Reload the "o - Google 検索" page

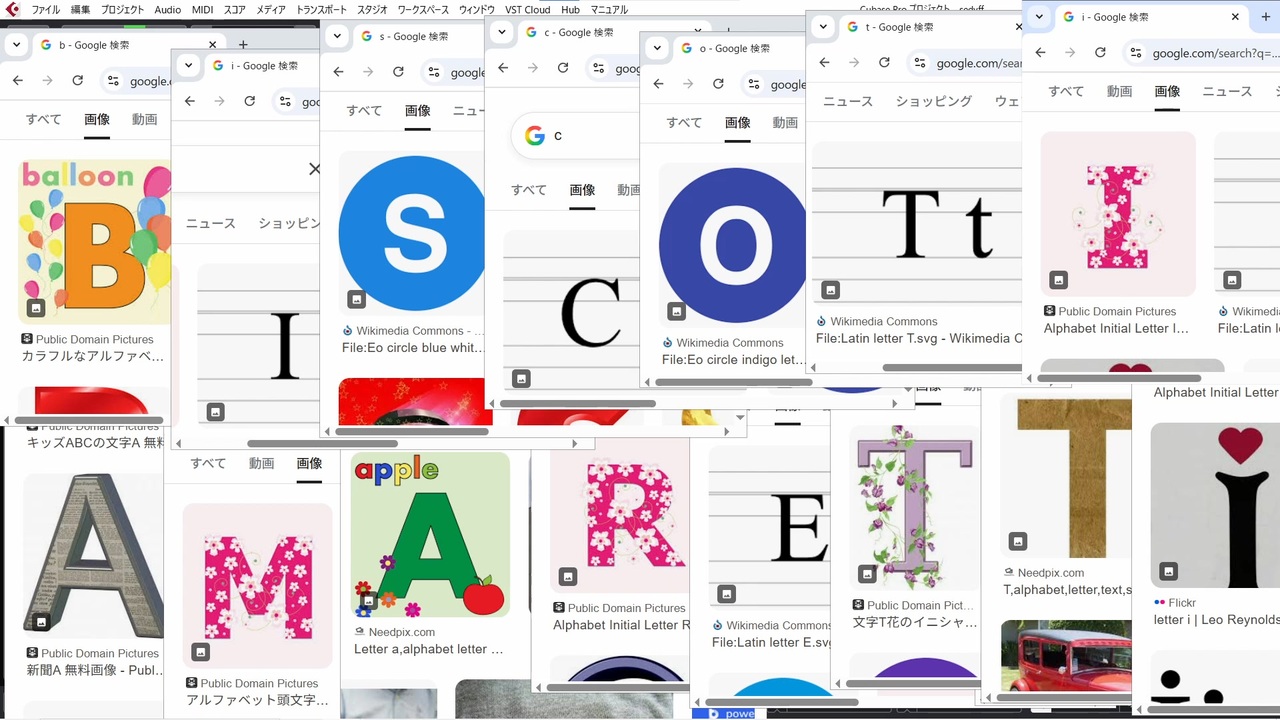pyautogui.click(x=718, y=83)
